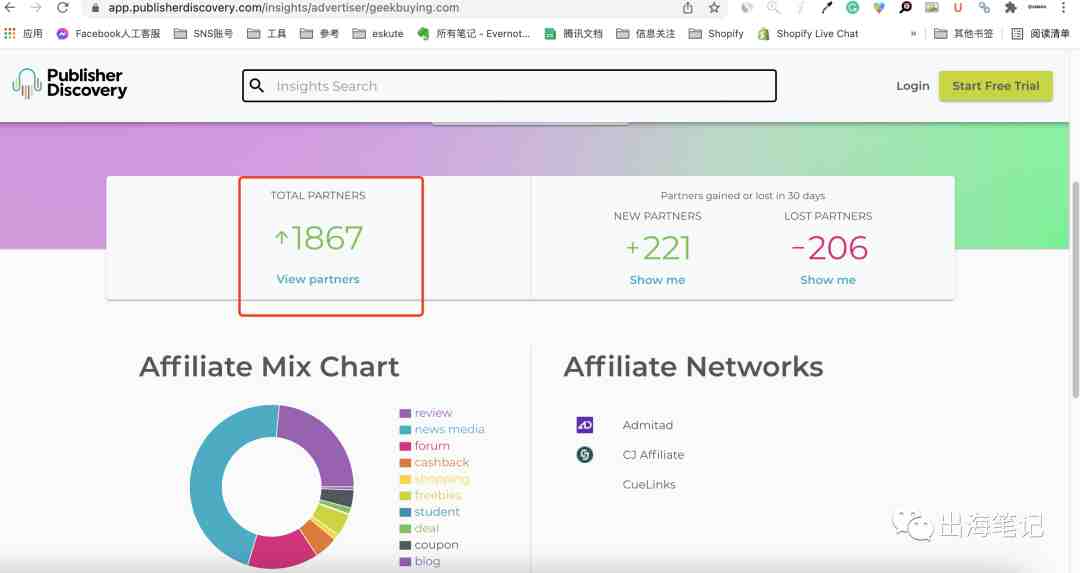Open the eskute bookmark folder
This screenshot has width=1080, height=573.
(378, 33)
